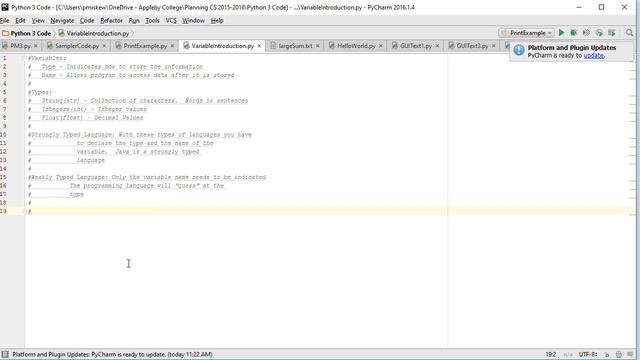Click the rightmost run toolbar icon
The width and height of the screenshot is (640, 360).
click(611, 33)
